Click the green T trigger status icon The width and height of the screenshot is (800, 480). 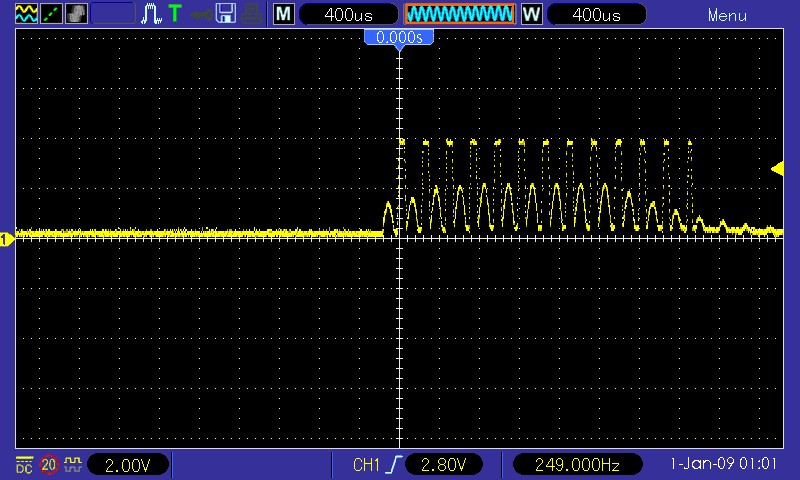[x=175, y=14]
